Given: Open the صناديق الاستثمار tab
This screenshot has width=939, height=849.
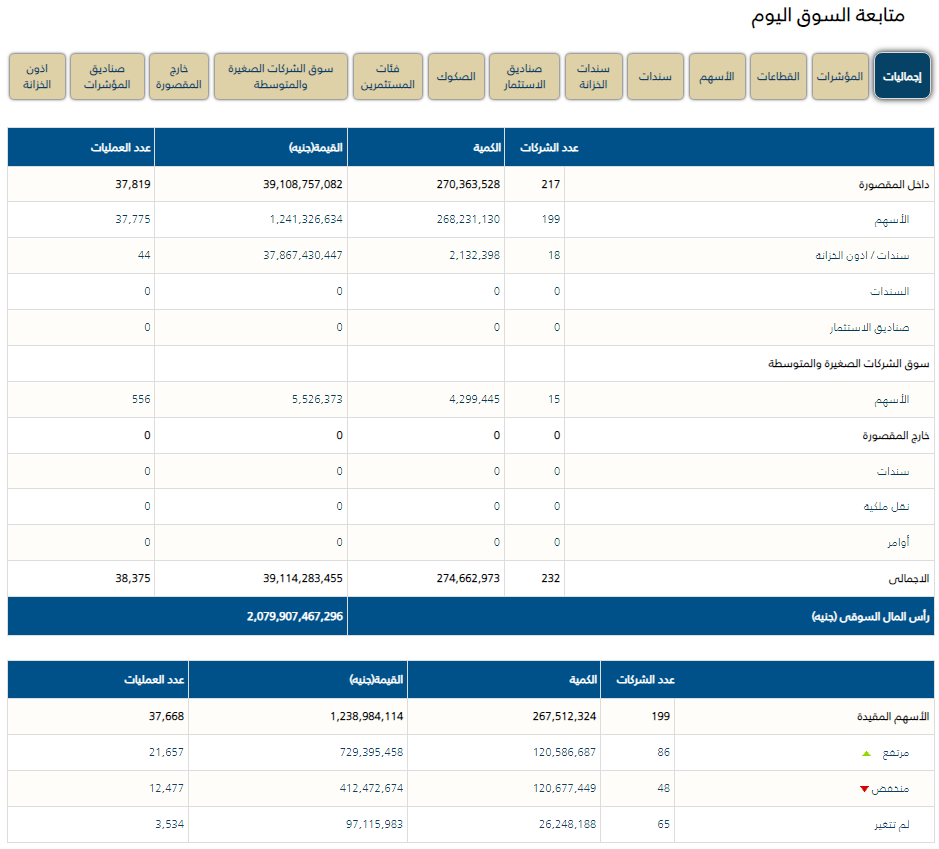Looking at the screenshot, I should pos(524,77).
